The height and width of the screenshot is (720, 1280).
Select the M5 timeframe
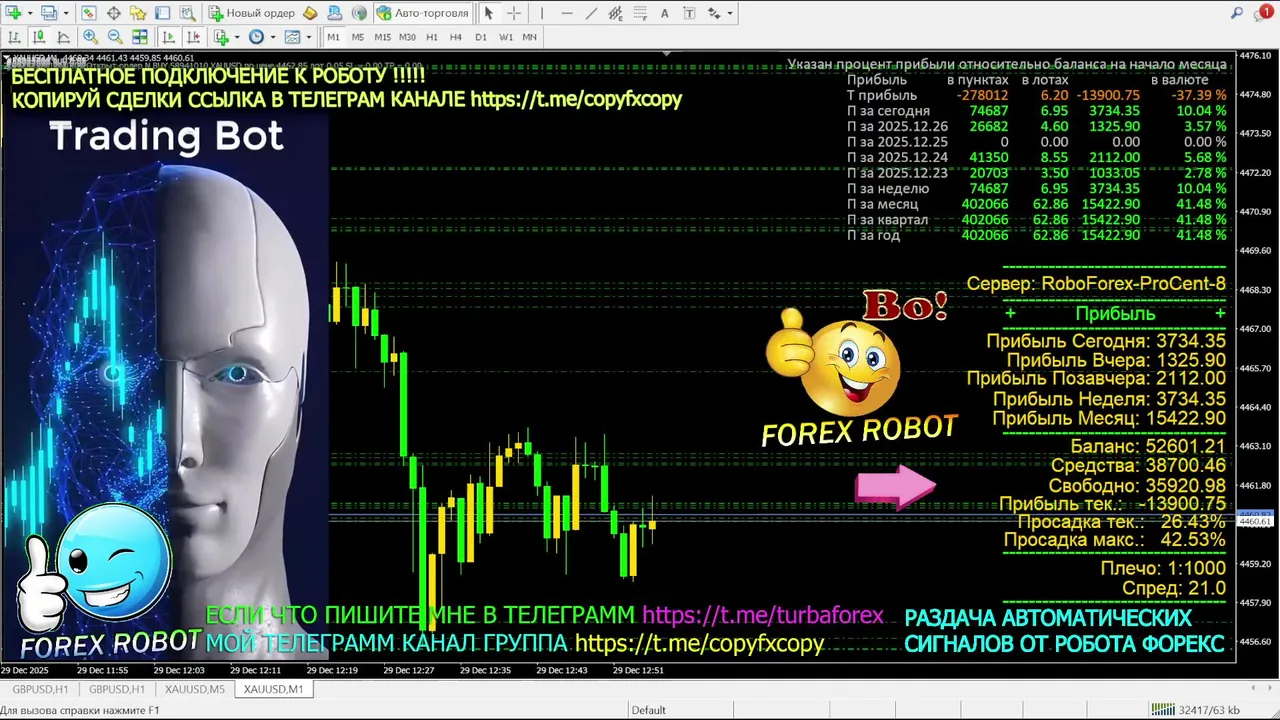click(358, 37)
